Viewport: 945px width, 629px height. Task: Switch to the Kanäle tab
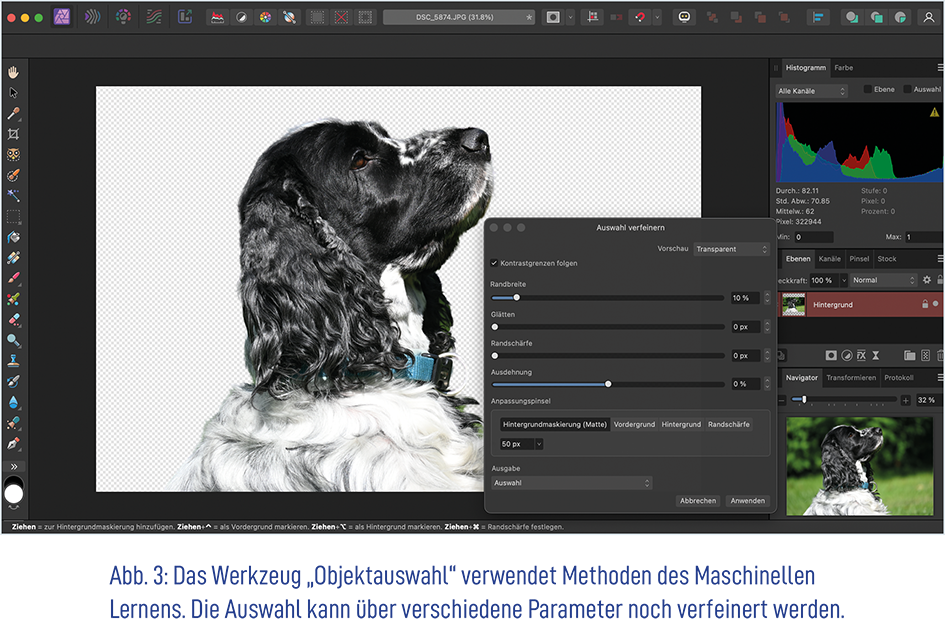tap(829, 259)
